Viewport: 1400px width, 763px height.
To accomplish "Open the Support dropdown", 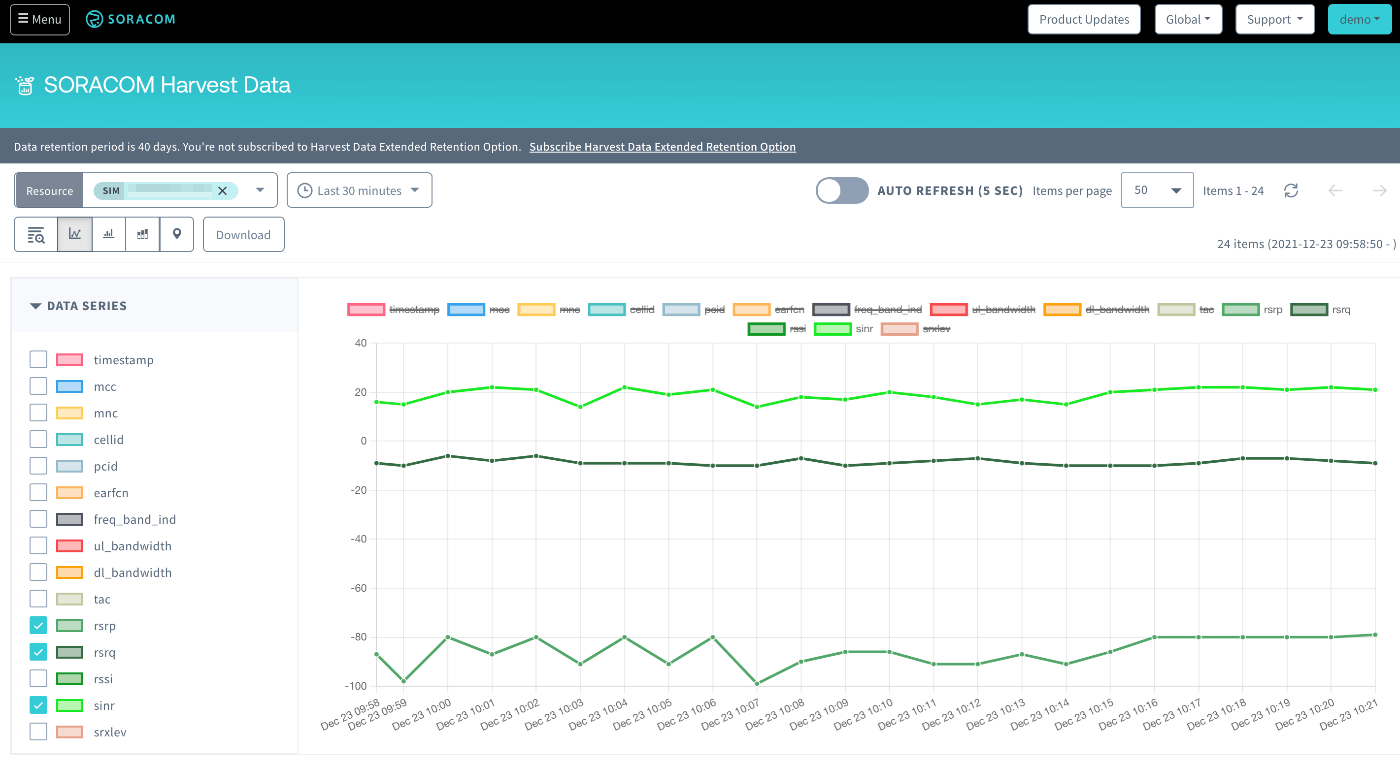I will pos(1275,19).
